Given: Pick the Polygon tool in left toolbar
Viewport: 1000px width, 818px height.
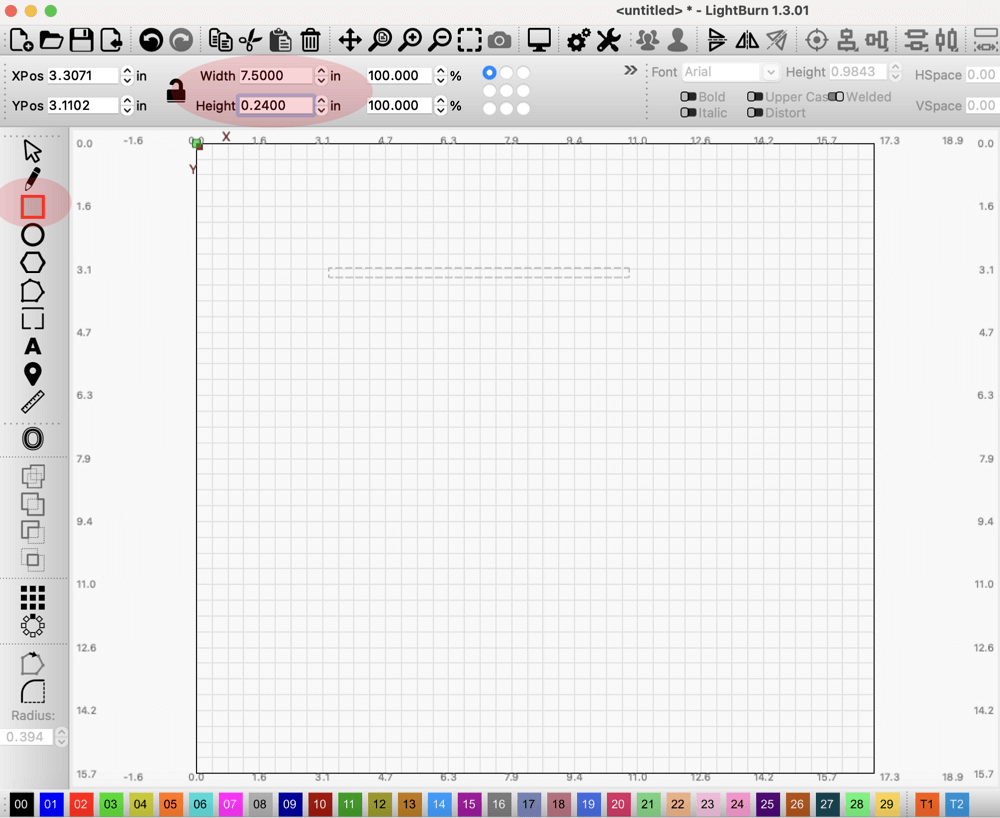Looking at the screenshot, I should [33, 263].
